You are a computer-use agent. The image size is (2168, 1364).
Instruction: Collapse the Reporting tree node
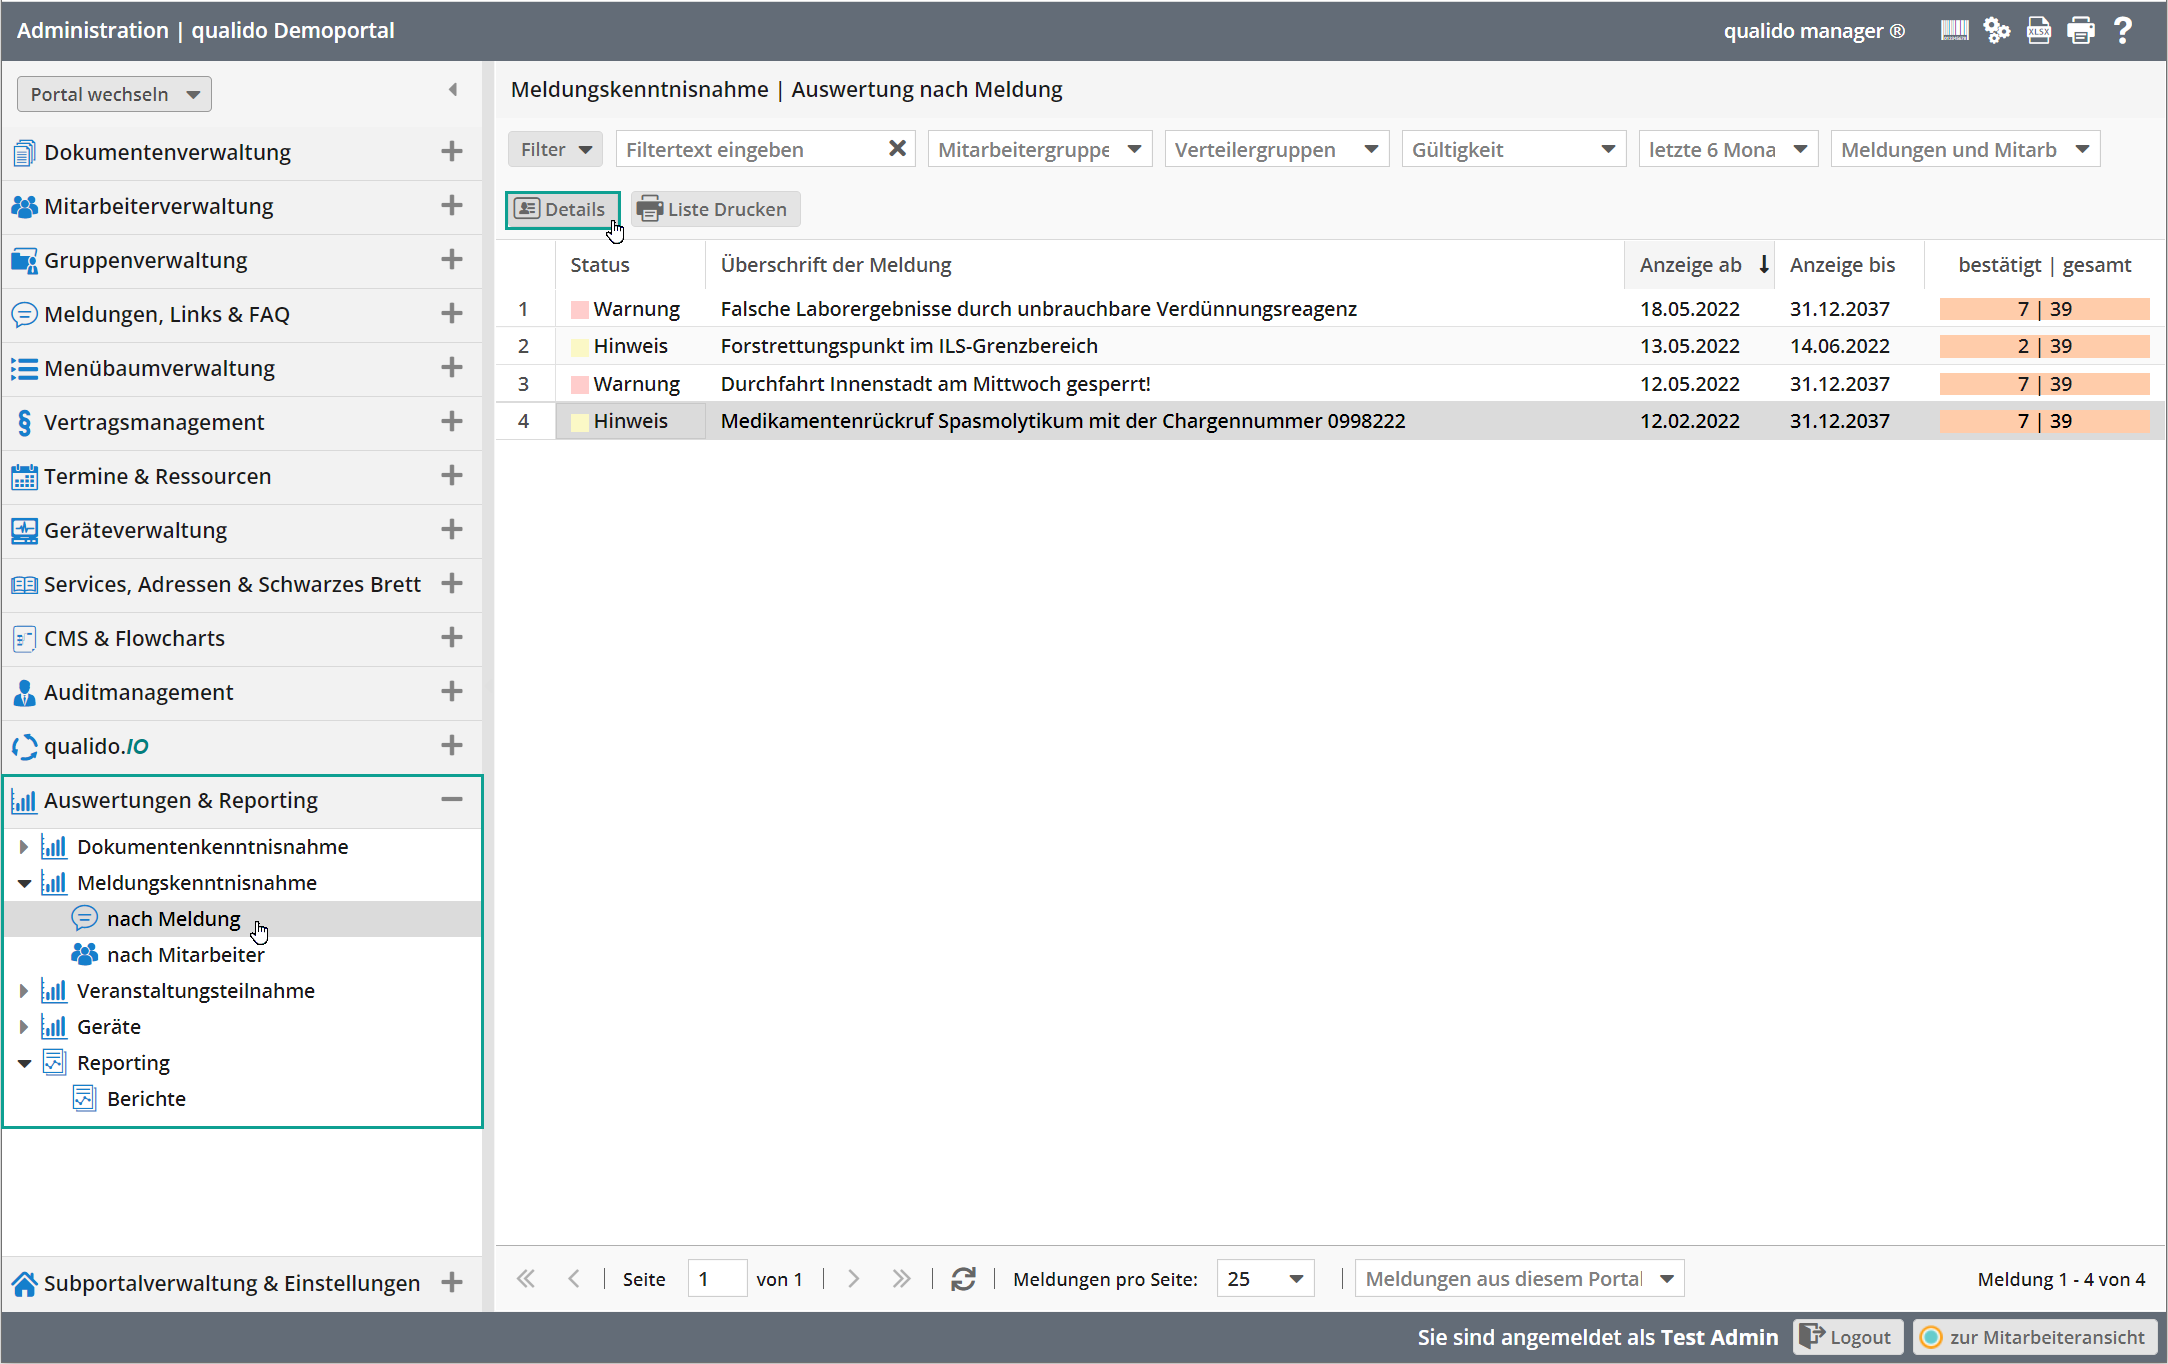[24, 1062]
